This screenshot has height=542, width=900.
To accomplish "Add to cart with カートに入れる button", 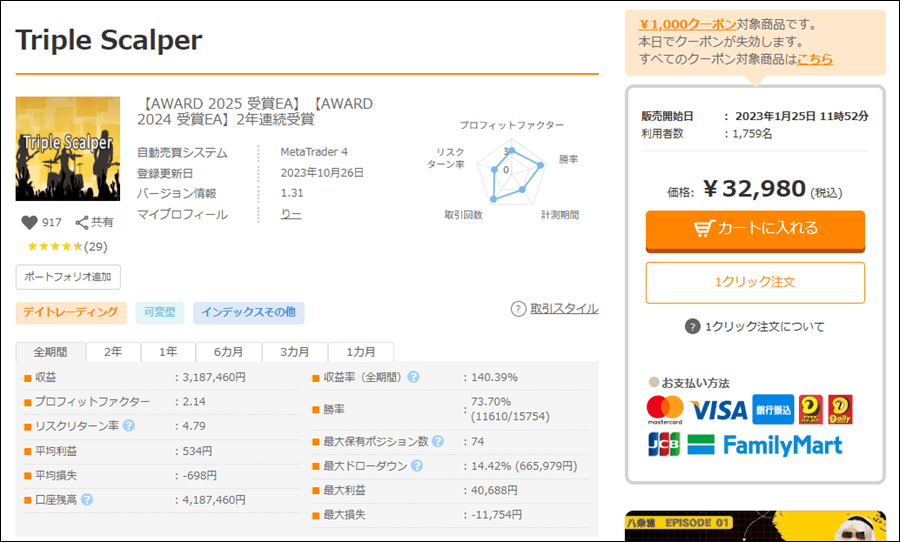I will click(755, 229).
